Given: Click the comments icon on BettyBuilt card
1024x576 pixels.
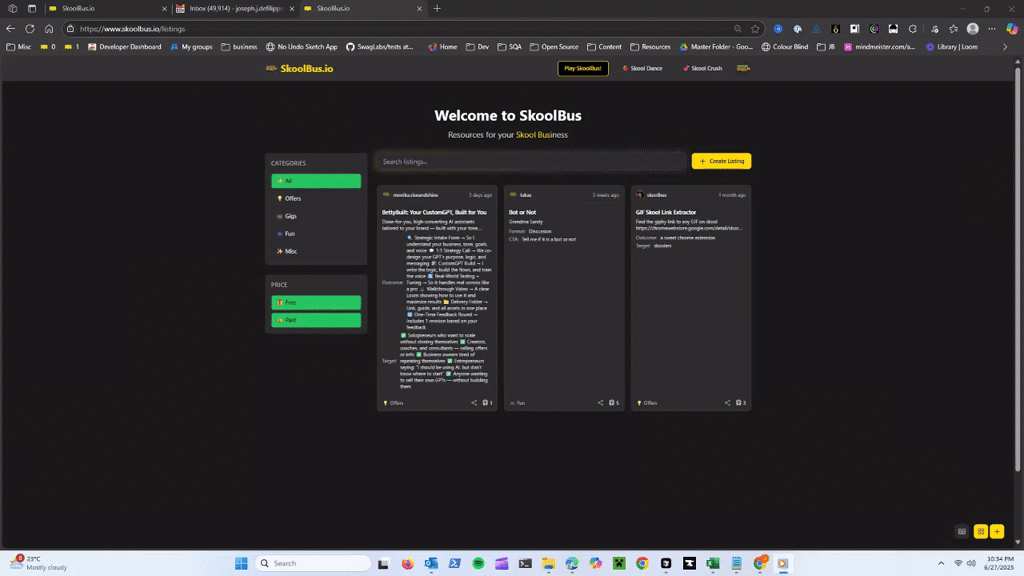Looking at the screenshot, I should click(x=487, y=403).
